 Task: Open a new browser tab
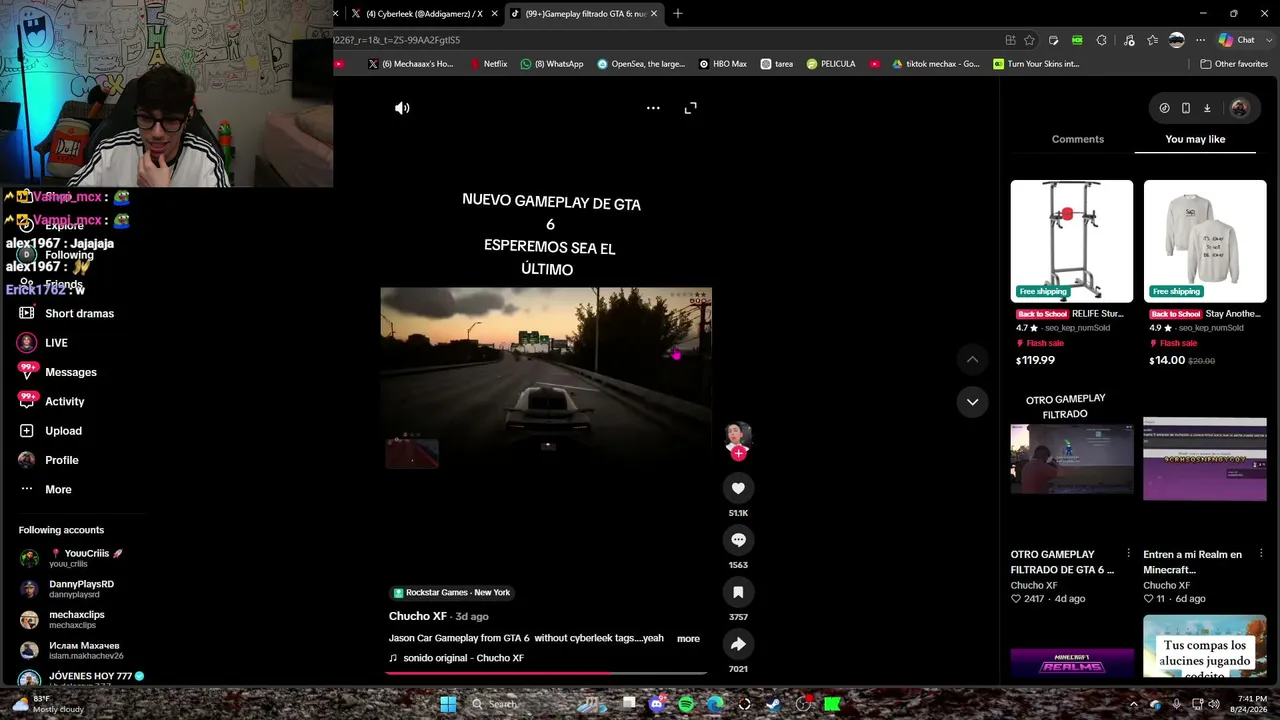[x=678, y=14]
